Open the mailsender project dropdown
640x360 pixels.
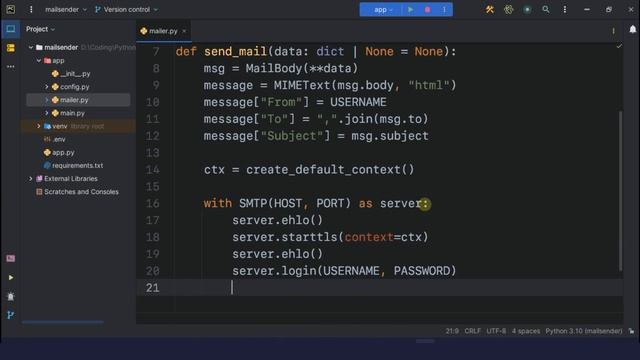(65, 9)
